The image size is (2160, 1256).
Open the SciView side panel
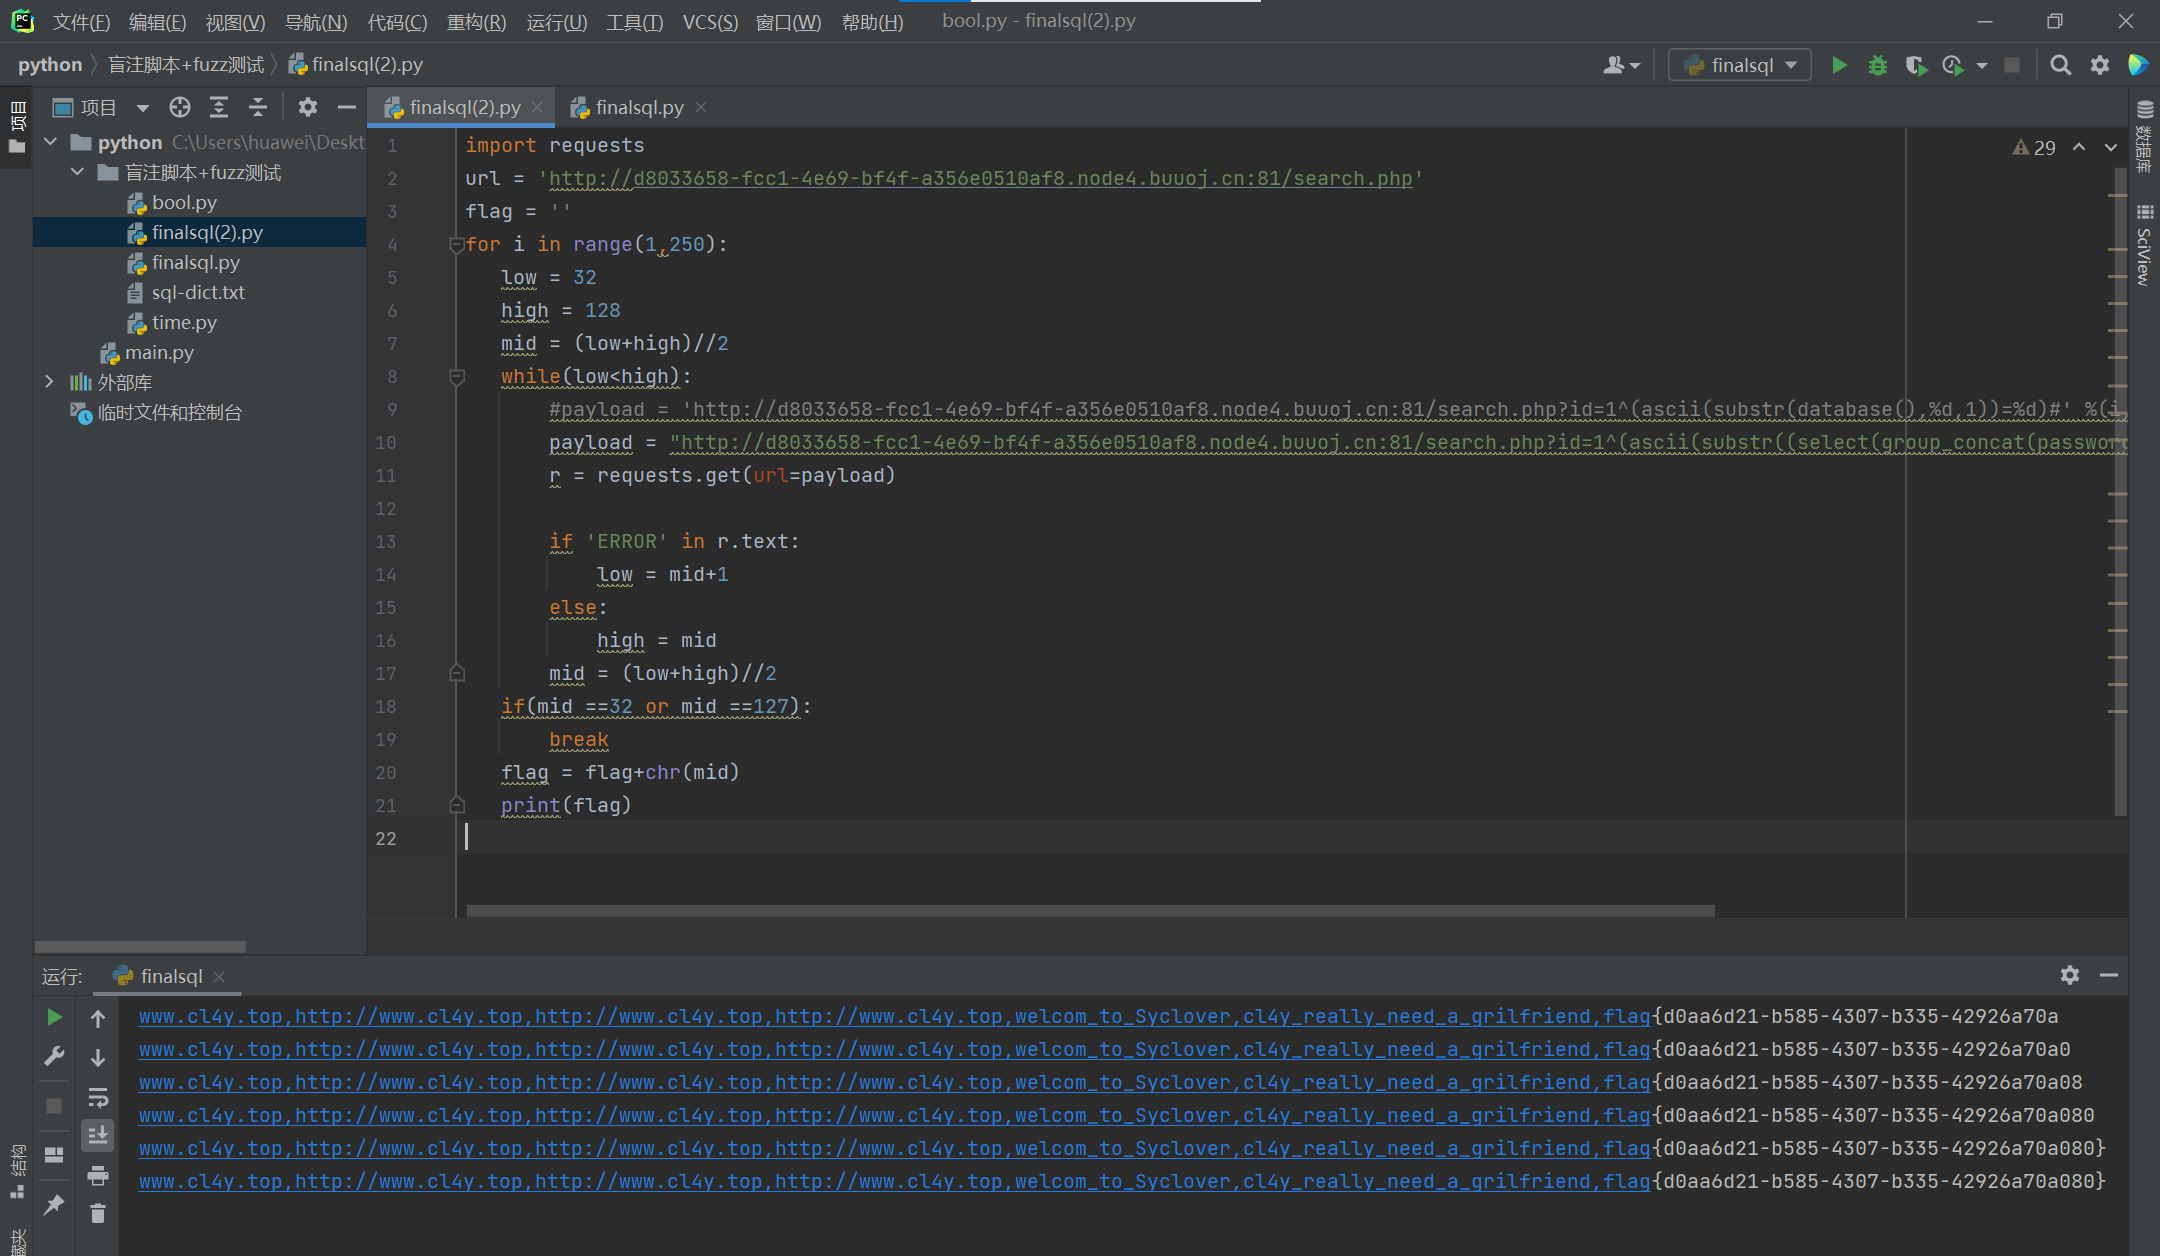2144,245
